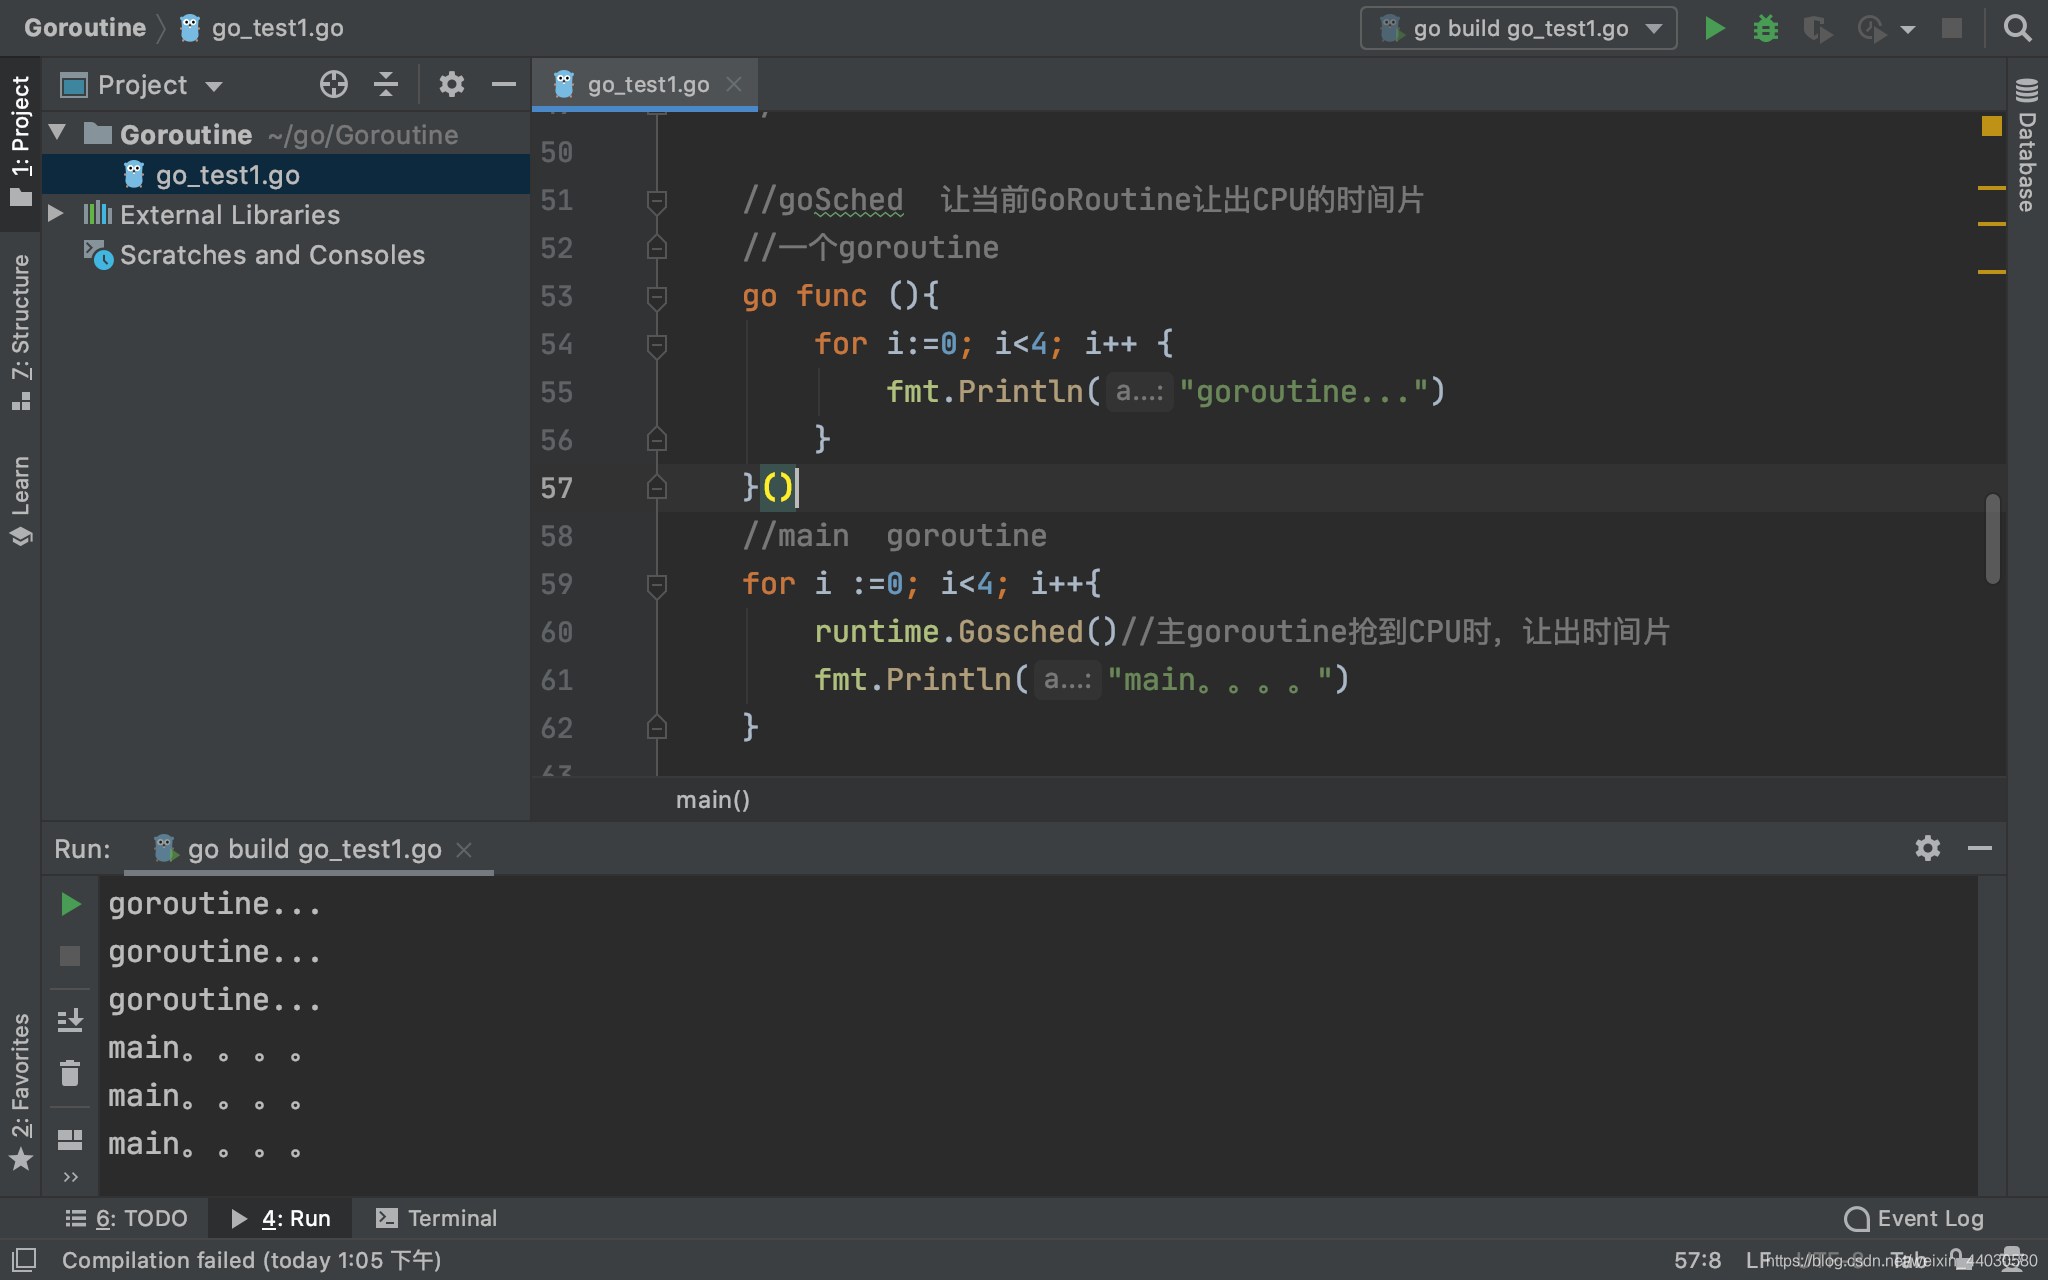Fold the go func block at line 53
The height and width of the screenshot is (1280, 2048).
656,297
